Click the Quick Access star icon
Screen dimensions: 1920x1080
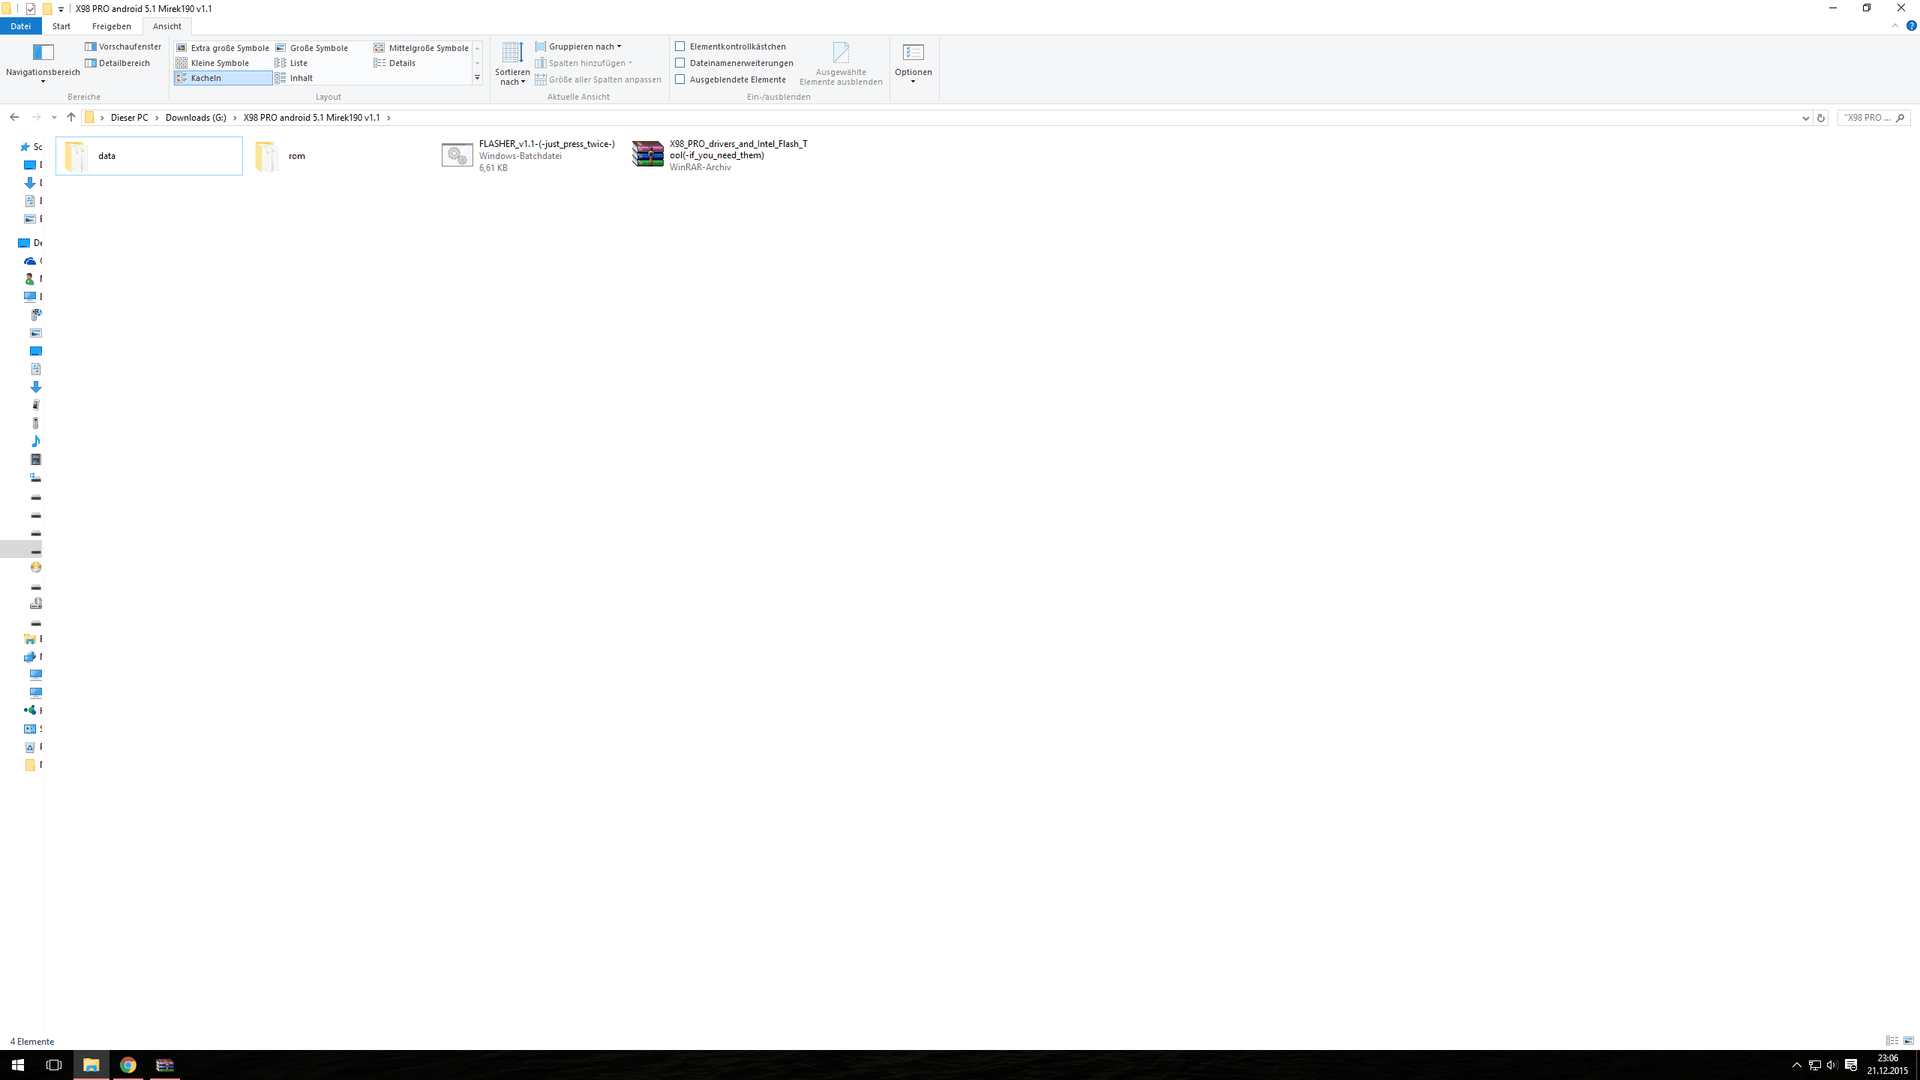25,147
